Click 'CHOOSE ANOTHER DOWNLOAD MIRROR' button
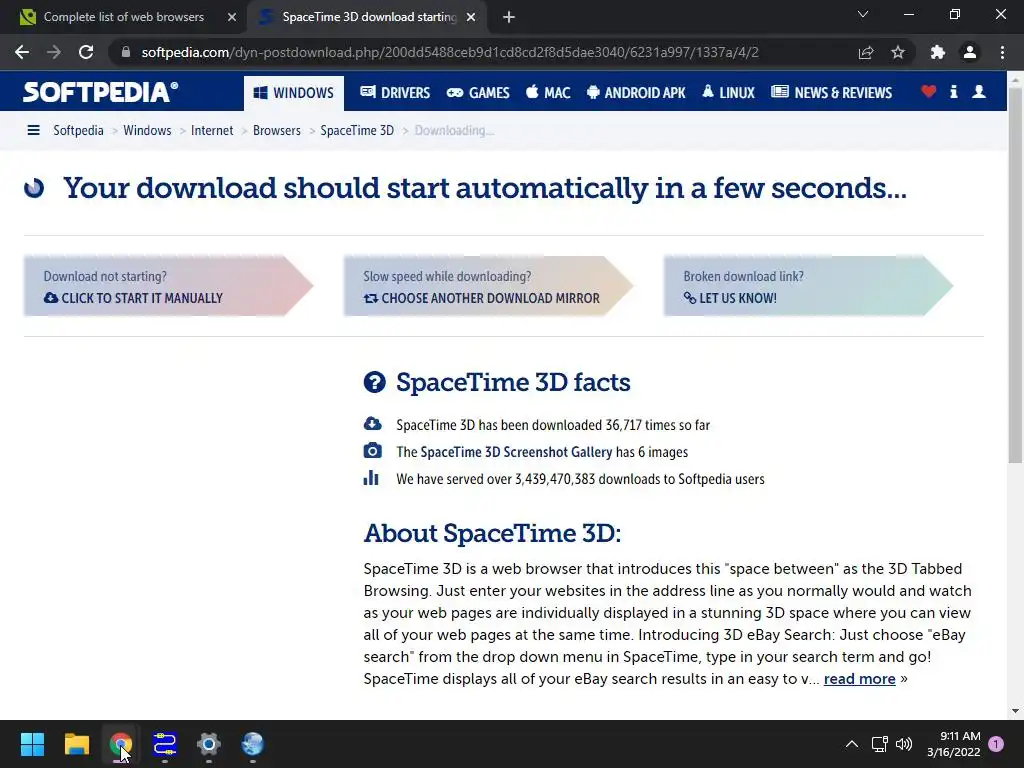Screen dimensions: 1024x768 (488, 286)
